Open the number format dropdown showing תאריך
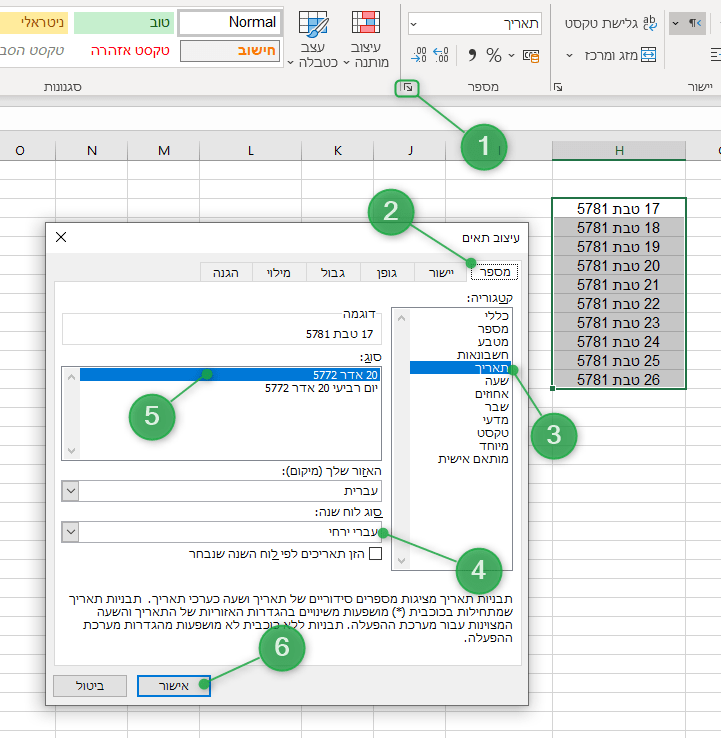The width and height of the screenshot is (721, 738). 475,24
